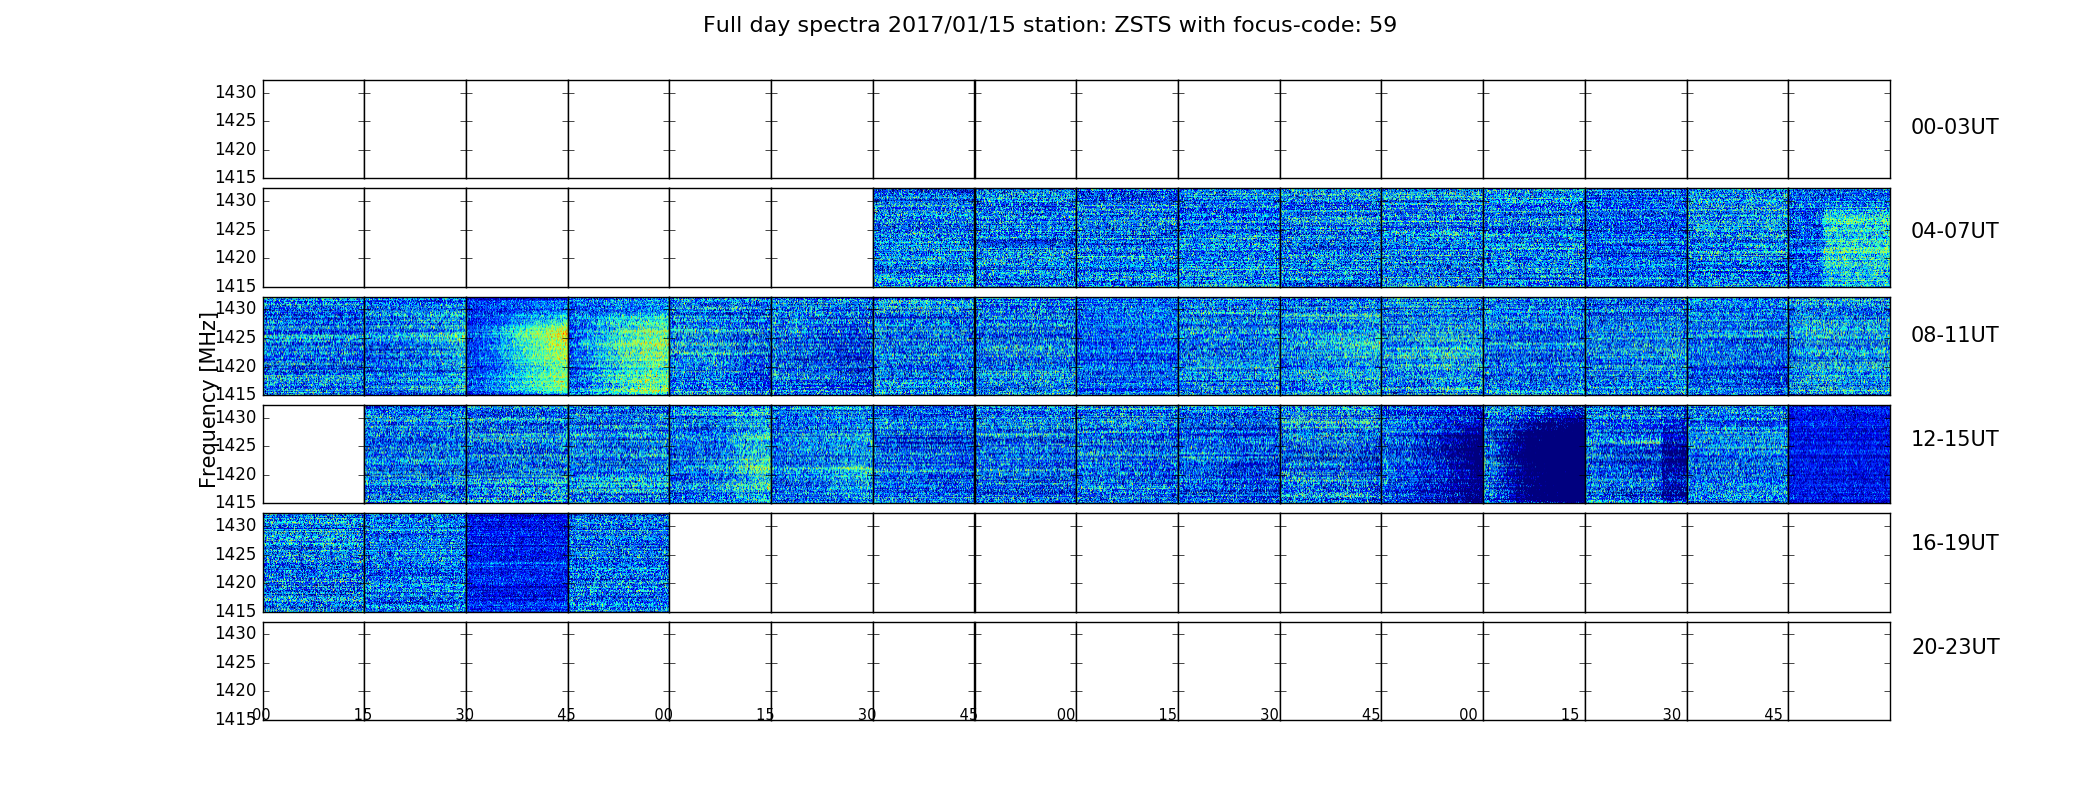2100x800 pixels.
Task: Click the '08-11UT' row label
Action: click(1954, 335)
